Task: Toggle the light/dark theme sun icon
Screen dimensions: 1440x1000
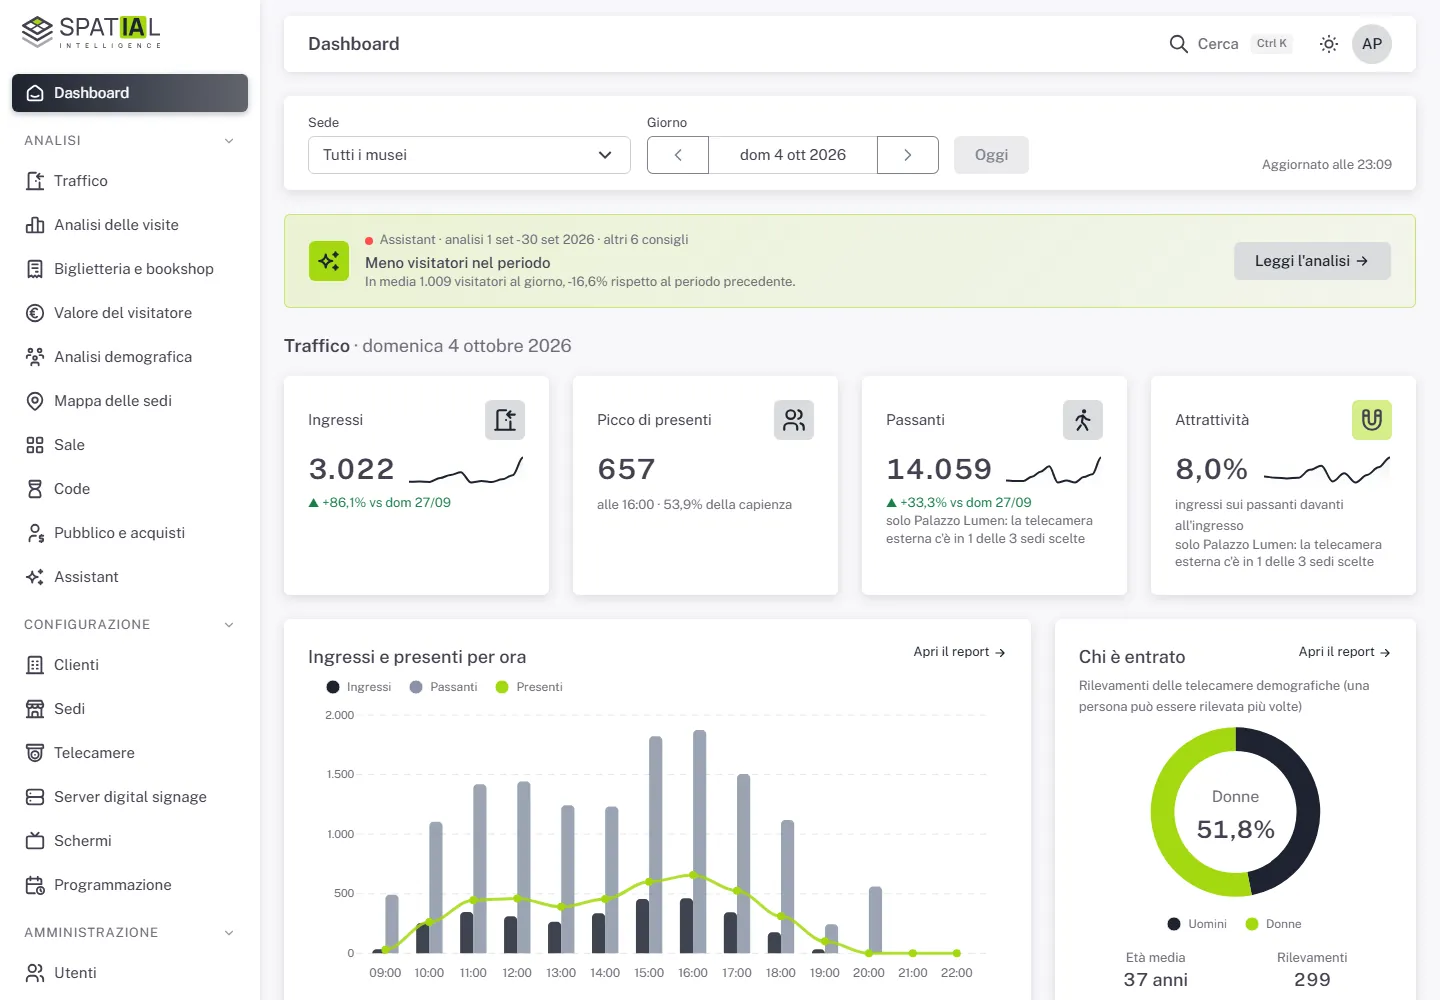Action: tap(1329, 44)
